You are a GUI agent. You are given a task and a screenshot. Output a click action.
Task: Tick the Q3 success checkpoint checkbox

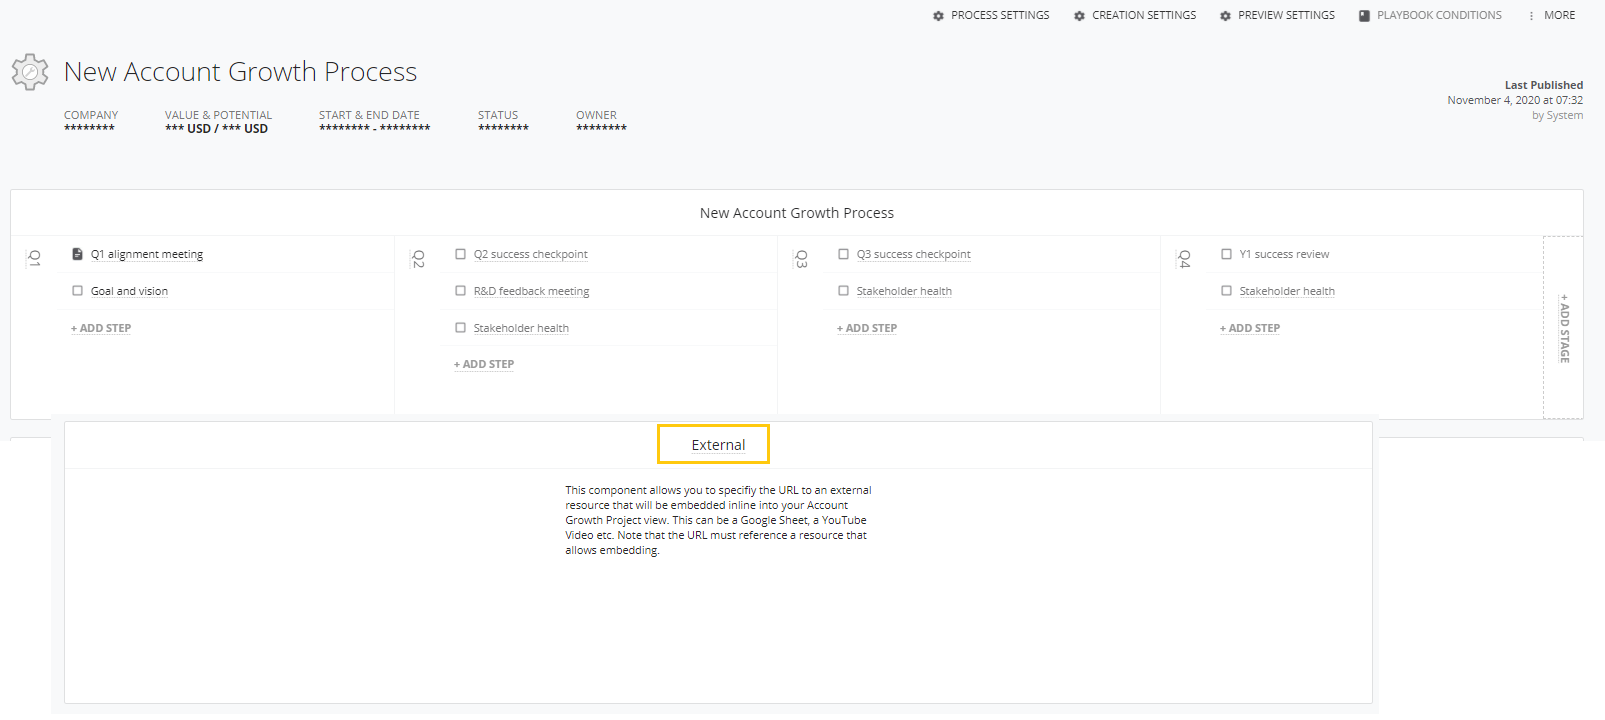[843, 254]
